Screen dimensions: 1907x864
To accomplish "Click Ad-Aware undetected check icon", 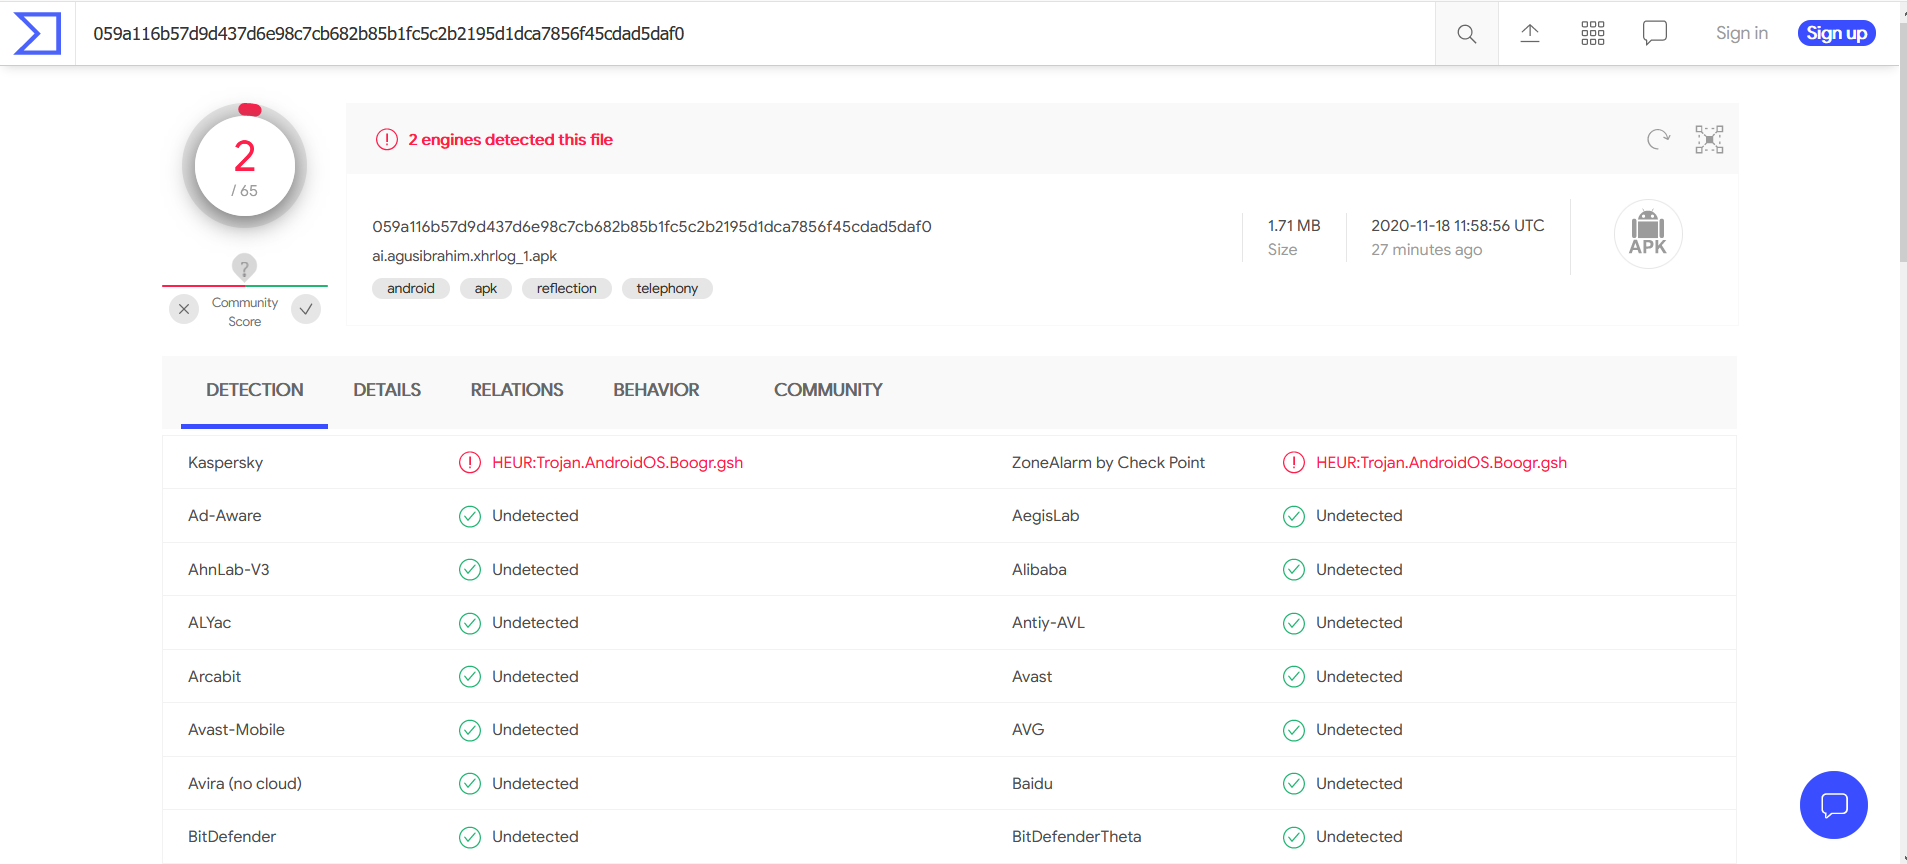I will tap(470, 516).
